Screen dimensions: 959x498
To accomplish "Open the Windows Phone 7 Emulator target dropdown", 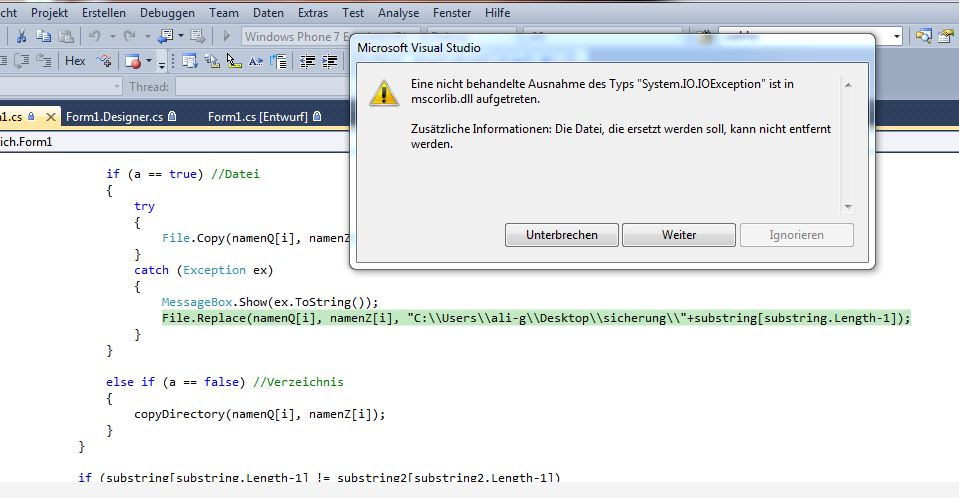I will pyautogui.click(x=297, y=37).
